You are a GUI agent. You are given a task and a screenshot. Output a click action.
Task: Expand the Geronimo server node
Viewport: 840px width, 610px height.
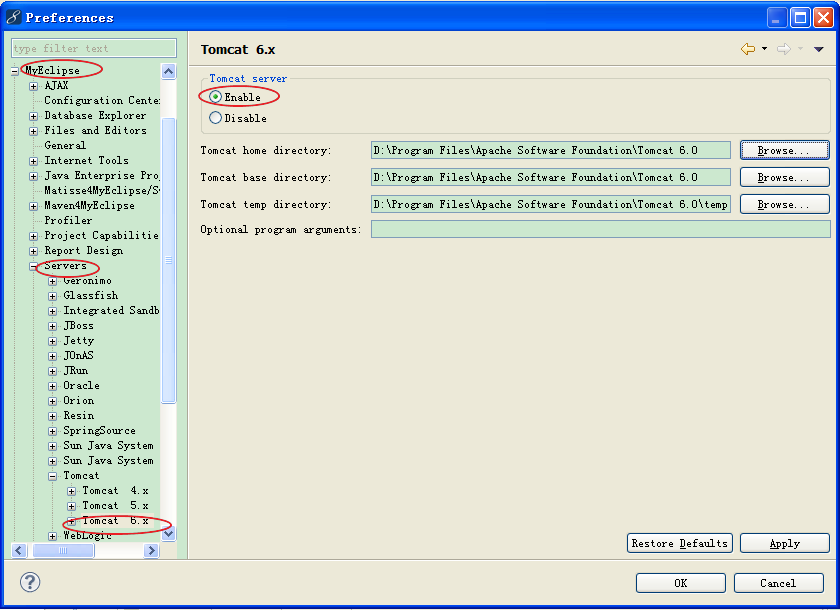(x=52, y=281)
